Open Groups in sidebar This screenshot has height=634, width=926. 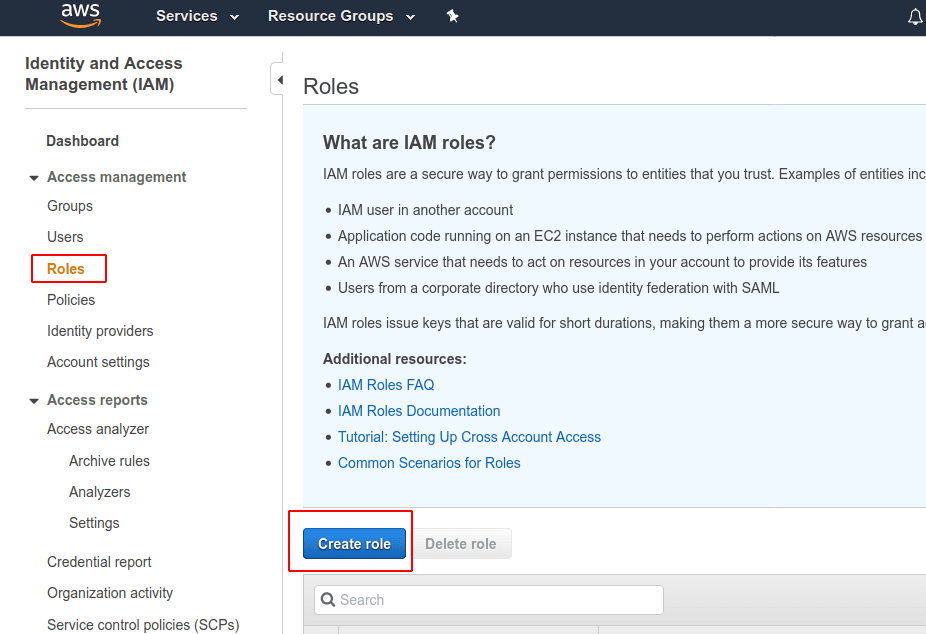(70, 206)
